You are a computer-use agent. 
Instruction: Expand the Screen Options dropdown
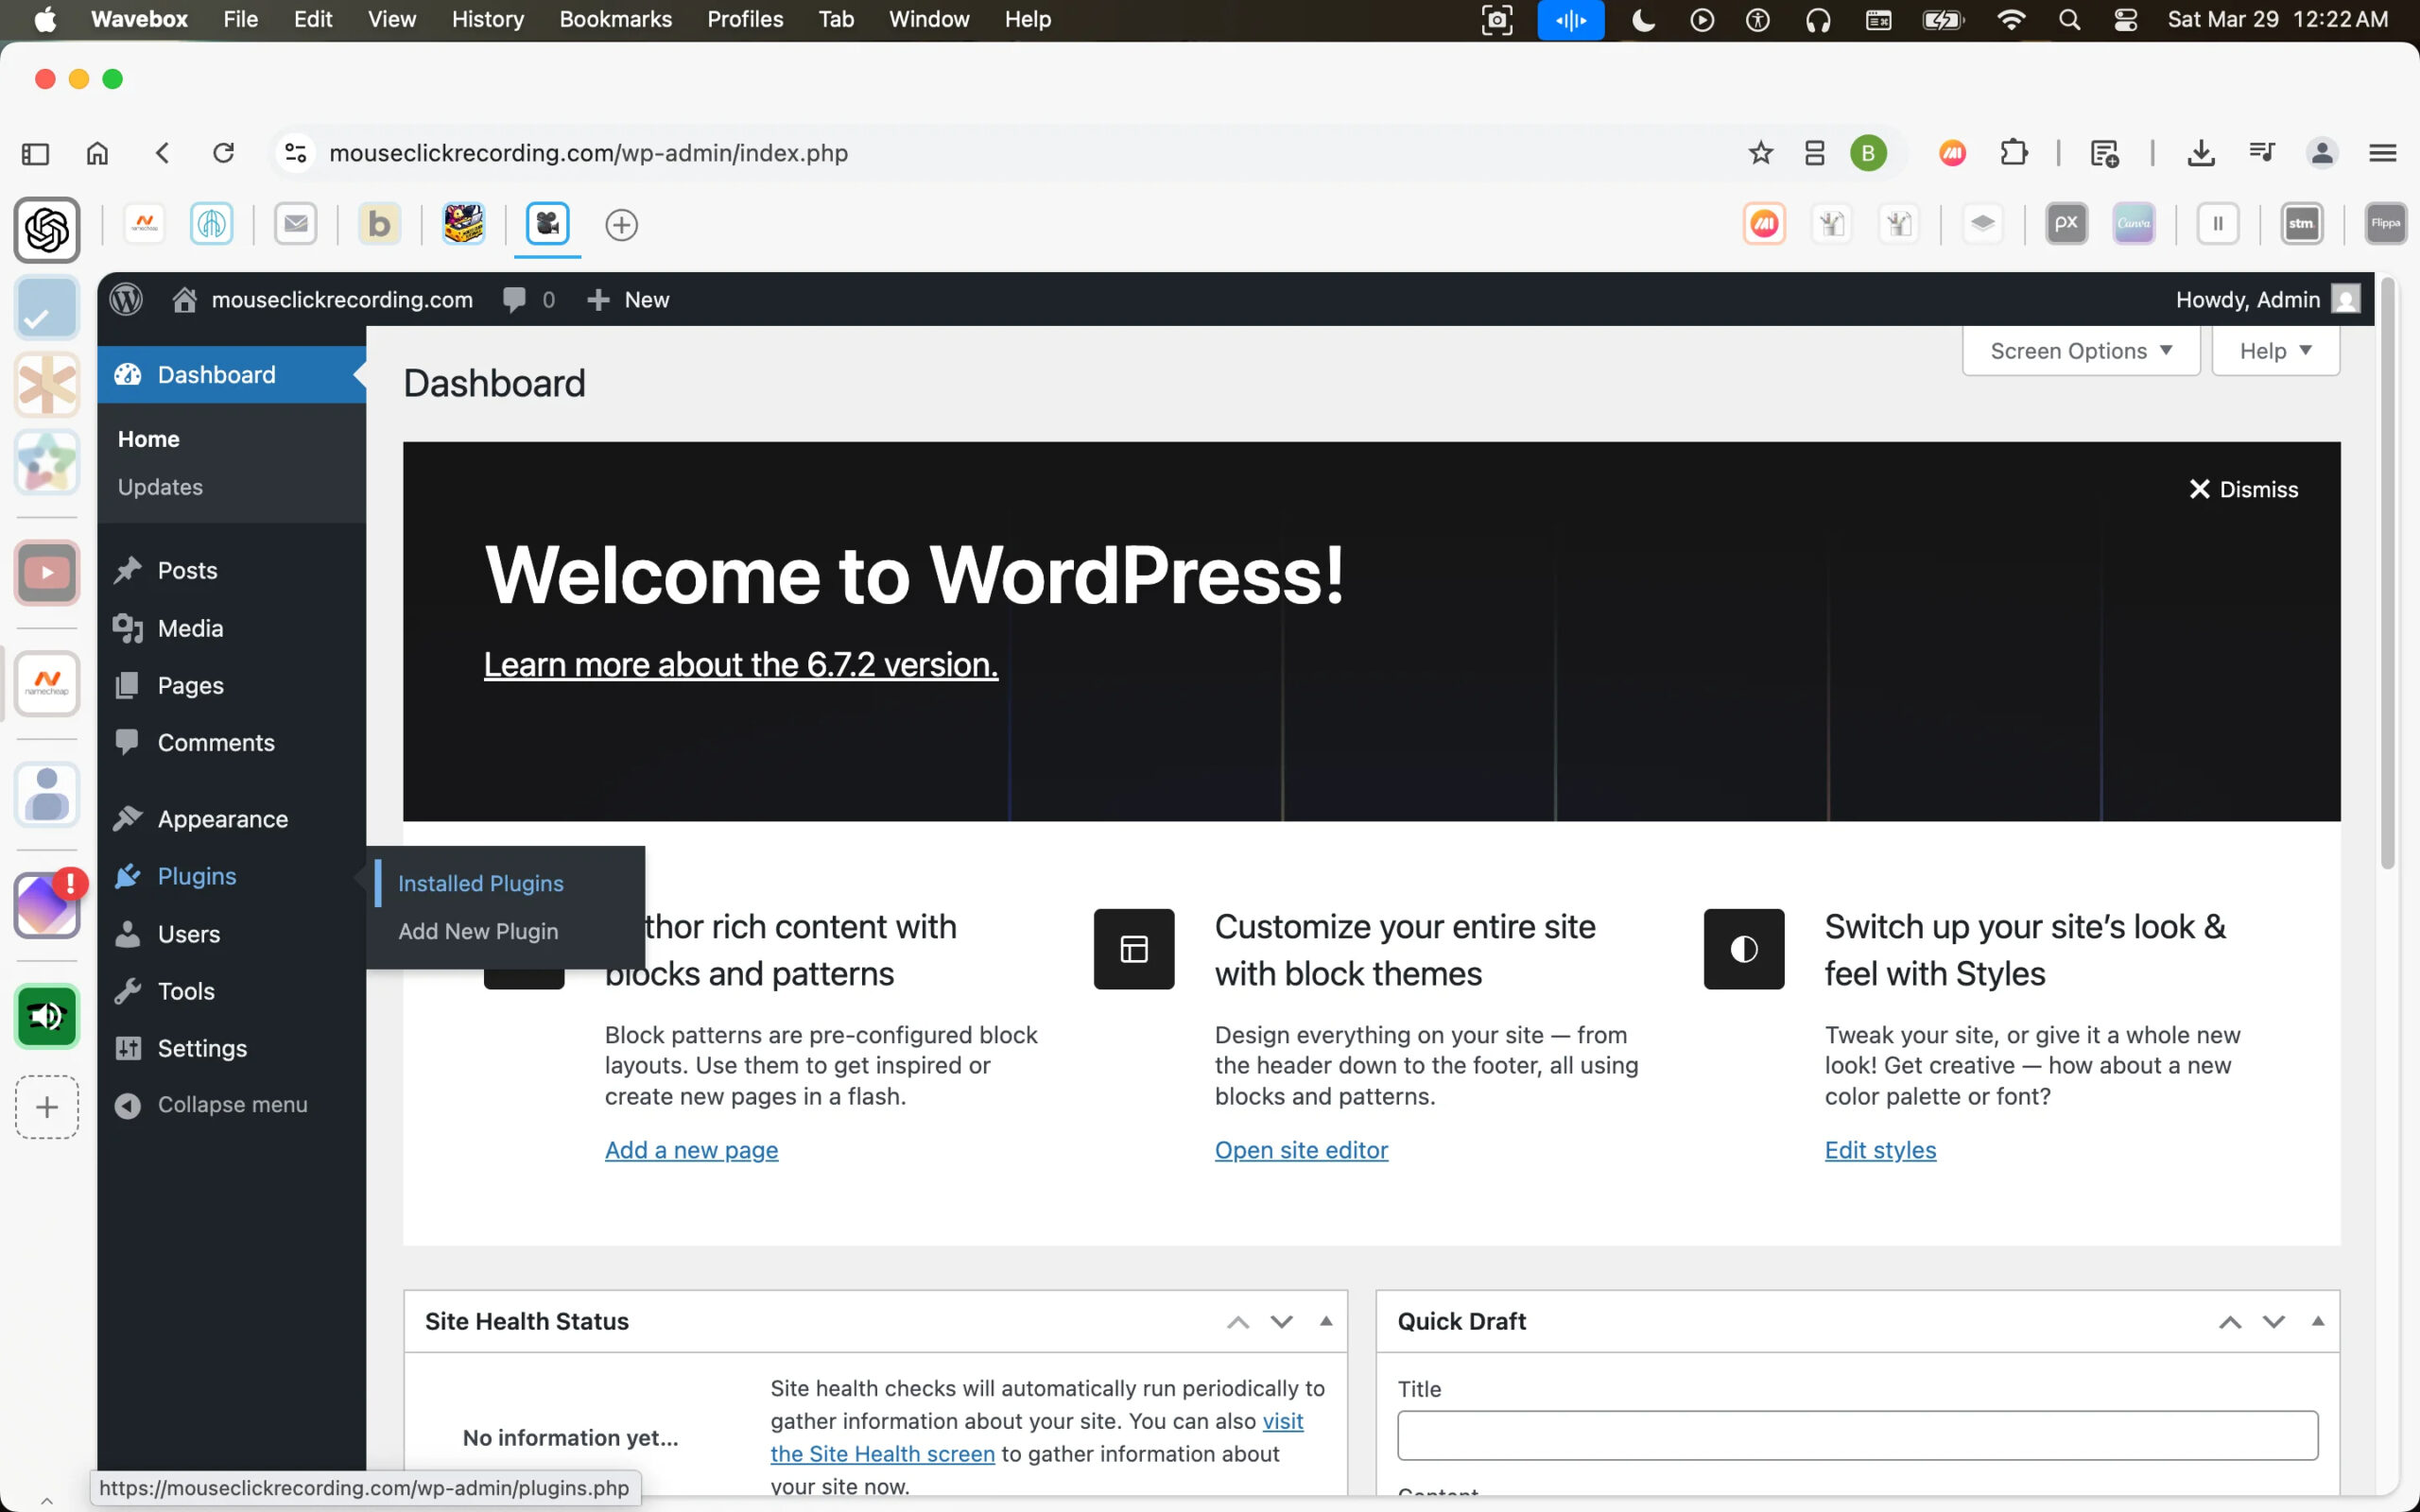click(x=2080, y=351)
